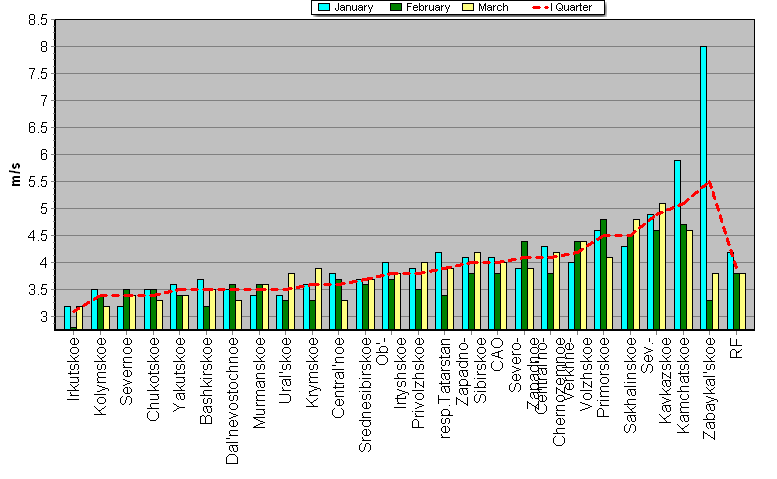Screen dimensions: 777x479
Task: Click the cyan January bar for RF
Action: (730, 291)
